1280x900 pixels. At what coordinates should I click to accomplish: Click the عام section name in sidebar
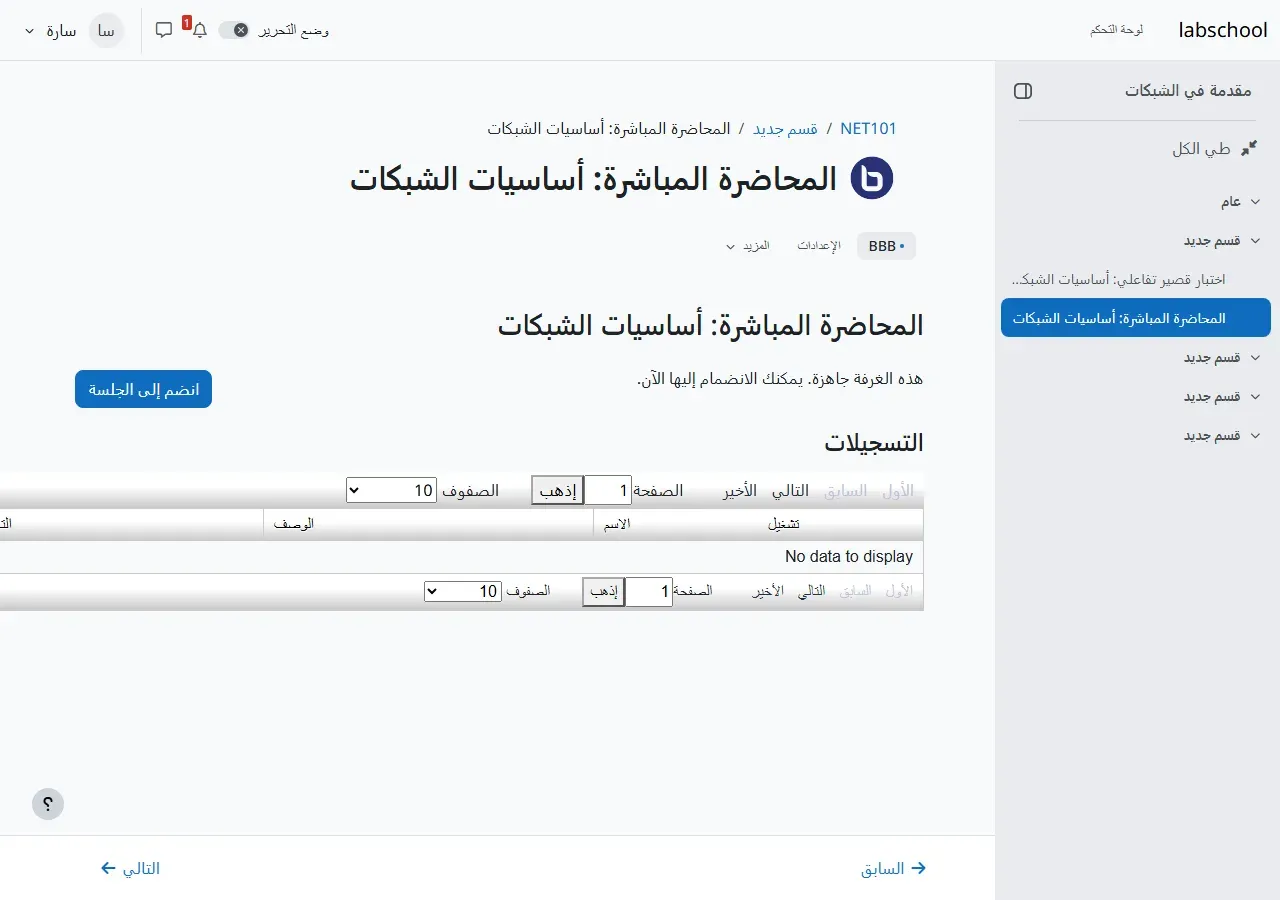point(1231,202)
